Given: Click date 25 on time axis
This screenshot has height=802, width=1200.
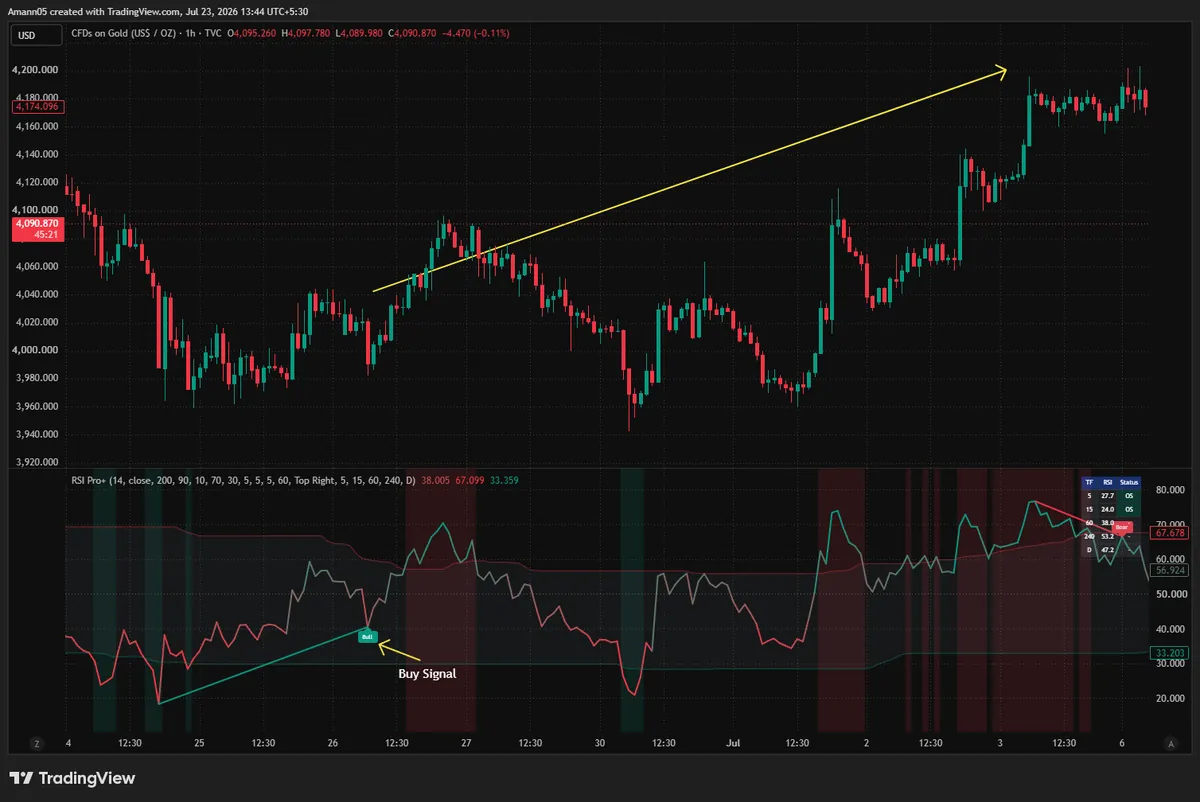Looking at the screenshot, I should (199, 743).
